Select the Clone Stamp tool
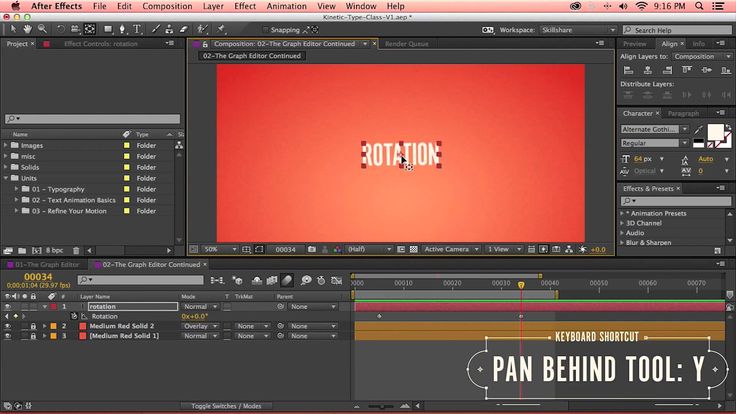This screenshot has height=414, width=736. [169, 29]
